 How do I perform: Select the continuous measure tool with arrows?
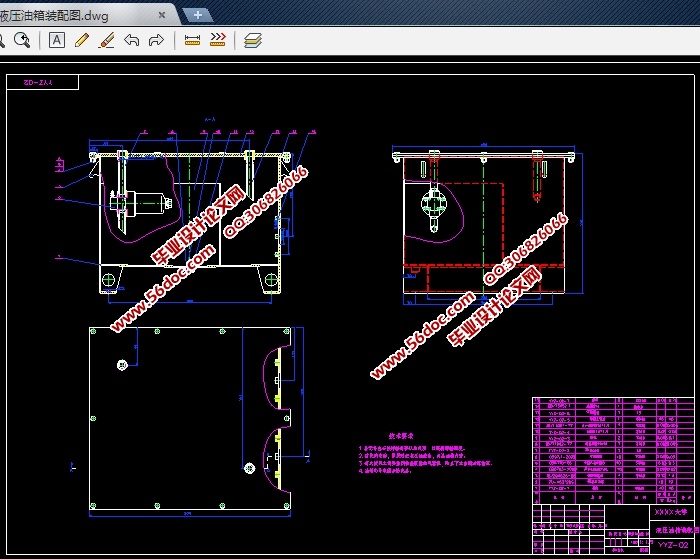point(217,40)
